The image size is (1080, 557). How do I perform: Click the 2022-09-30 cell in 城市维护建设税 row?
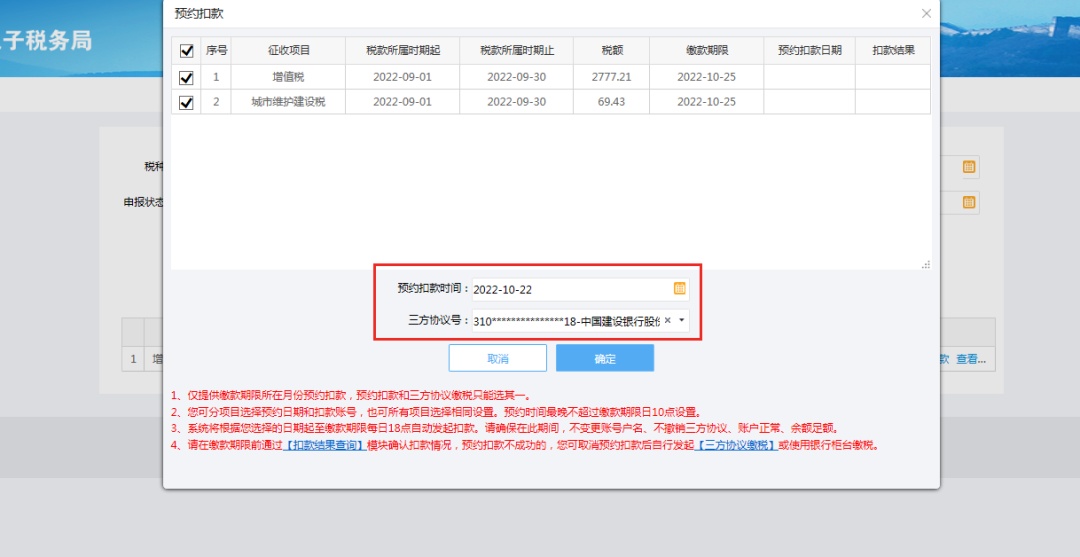(517, 102)
